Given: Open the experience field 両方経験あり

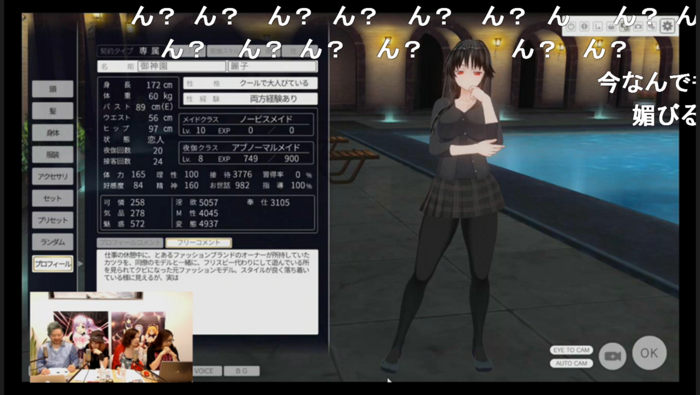Looking at the screenshot, I should (250, 99).
